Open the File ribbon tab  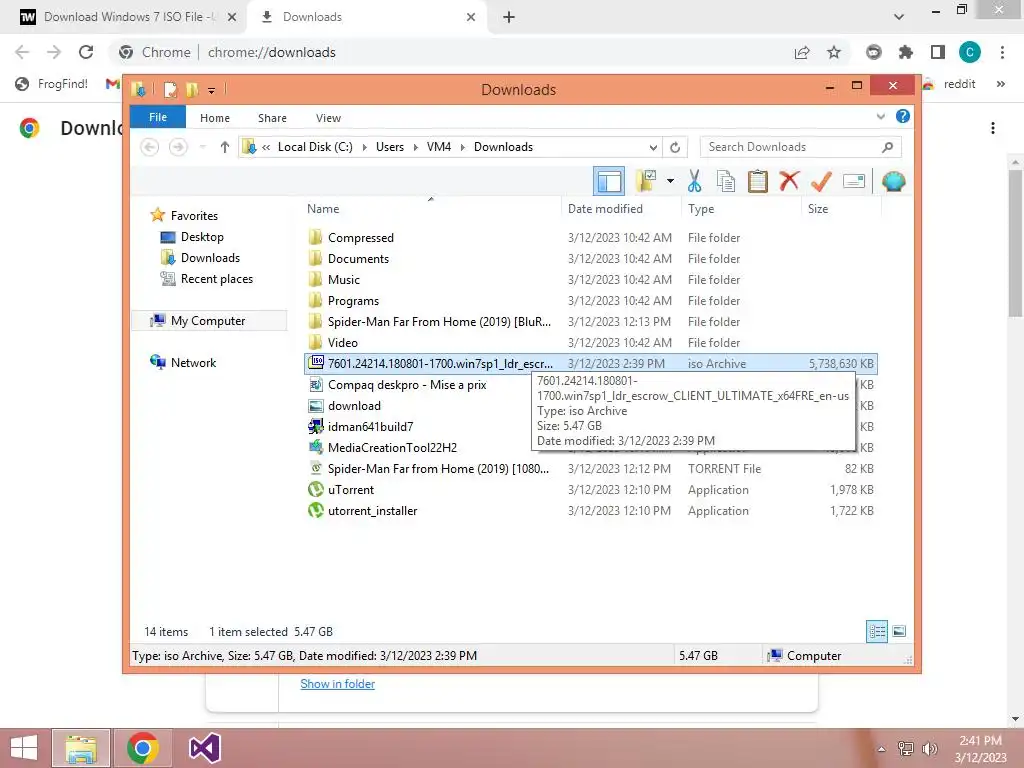[158, 118]
